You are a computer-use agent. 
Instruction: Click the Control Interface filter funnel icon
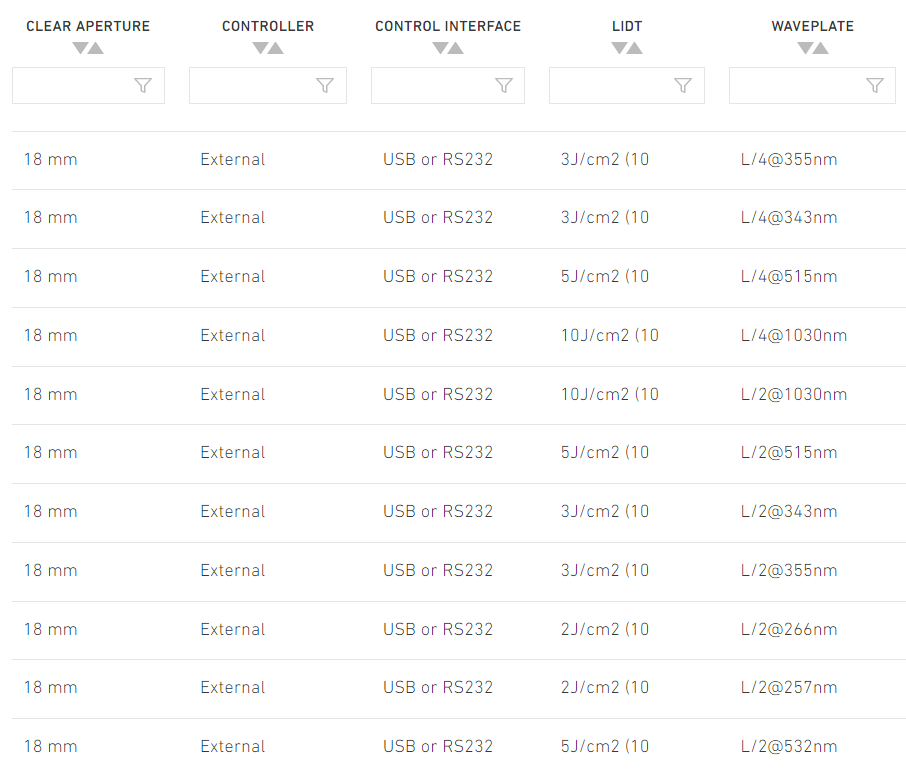pos(504,86)
